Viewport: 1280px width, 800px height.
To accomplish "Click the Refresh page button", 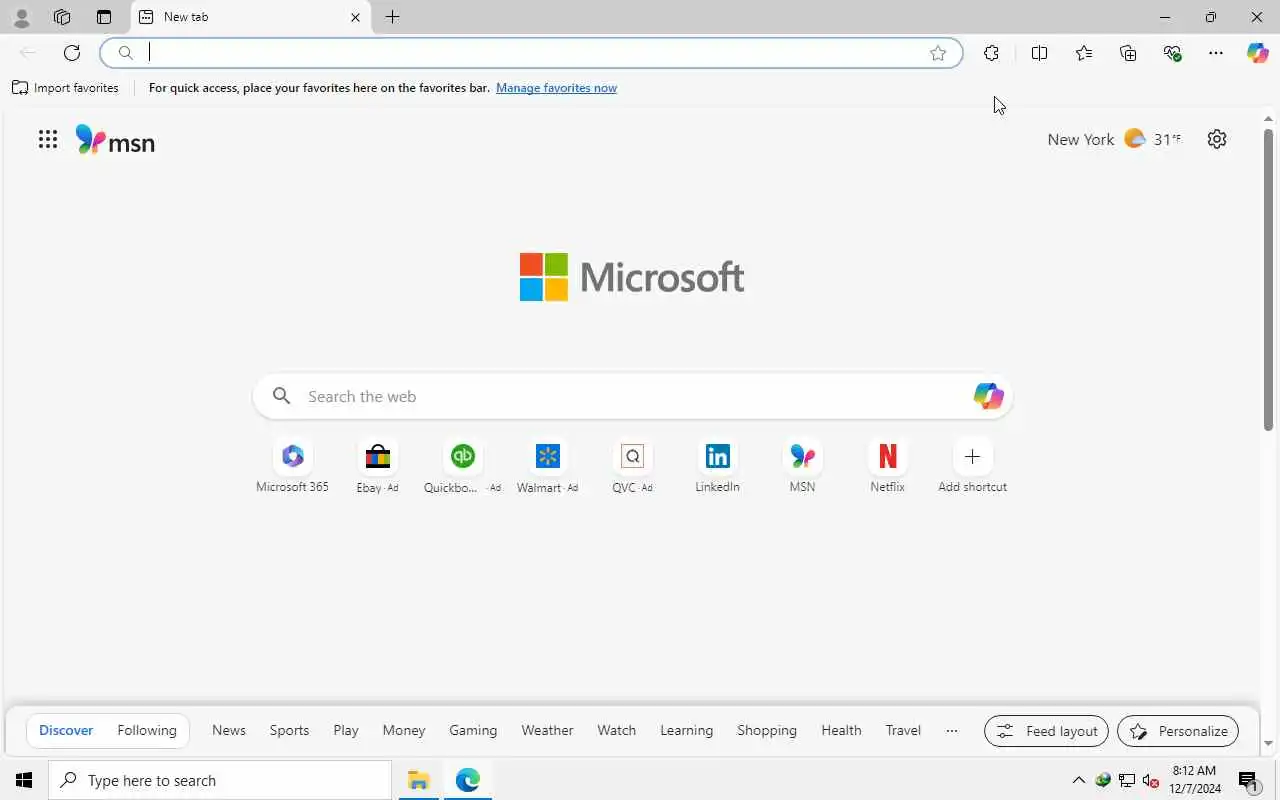I will 72,53.
